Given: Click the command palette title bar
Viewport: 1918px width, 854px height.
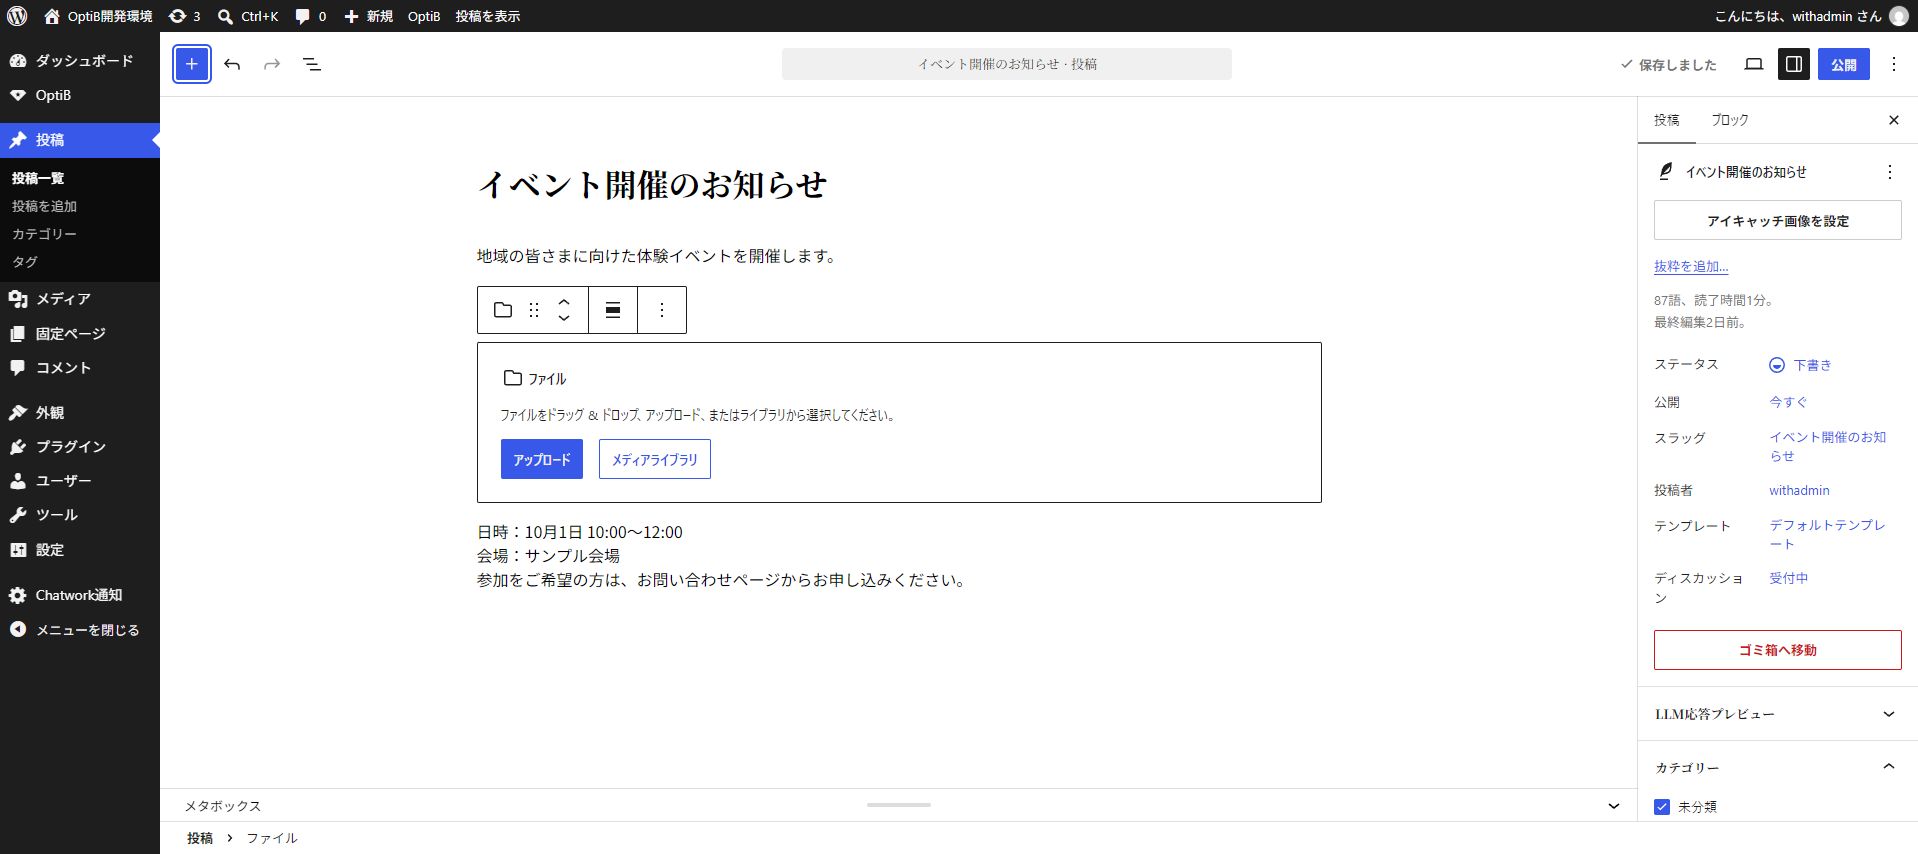Looking at the screenshot, I should pos(1006,64).
